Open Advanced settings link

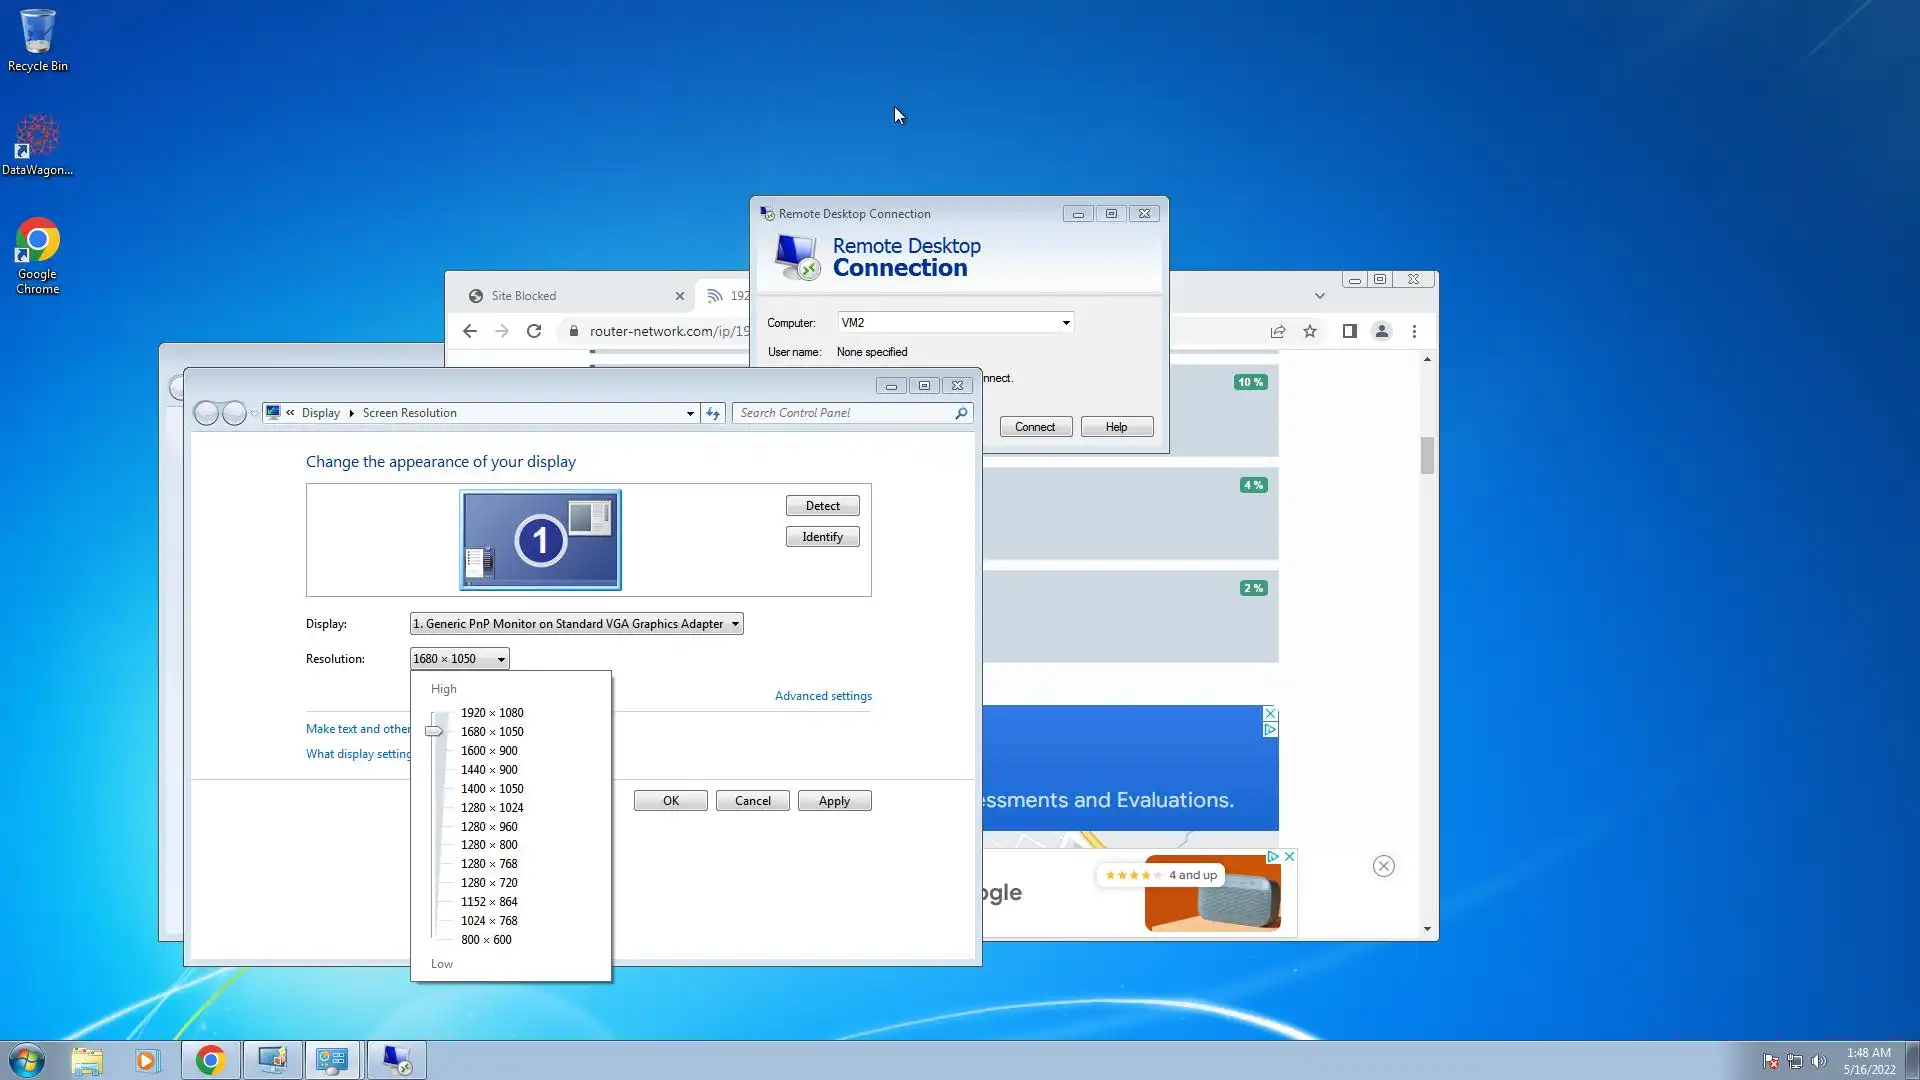pos(823,696)
